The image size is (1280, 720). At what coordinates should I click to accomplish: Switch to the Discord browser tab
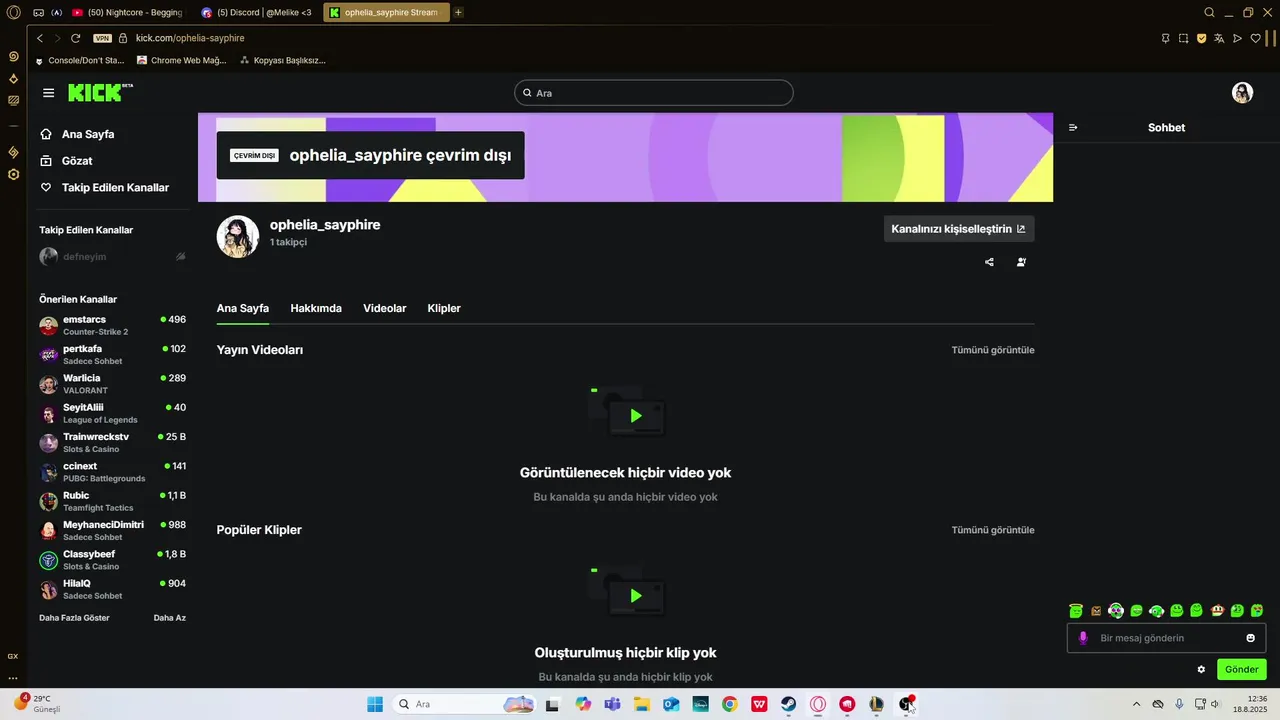tap(256, 13)
